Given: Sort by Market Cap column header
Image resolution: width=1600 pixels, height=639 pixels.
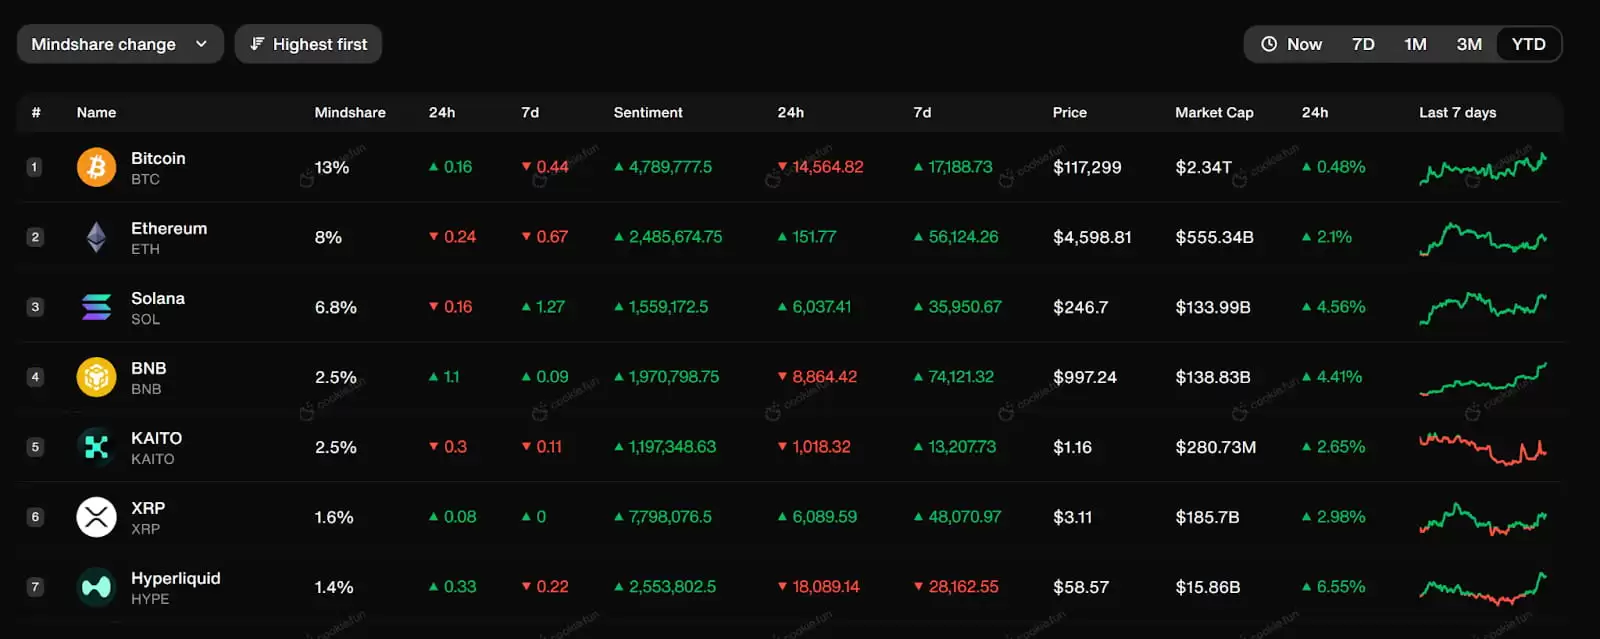Looking at the screenshot, I should [x=1214, y=112].
